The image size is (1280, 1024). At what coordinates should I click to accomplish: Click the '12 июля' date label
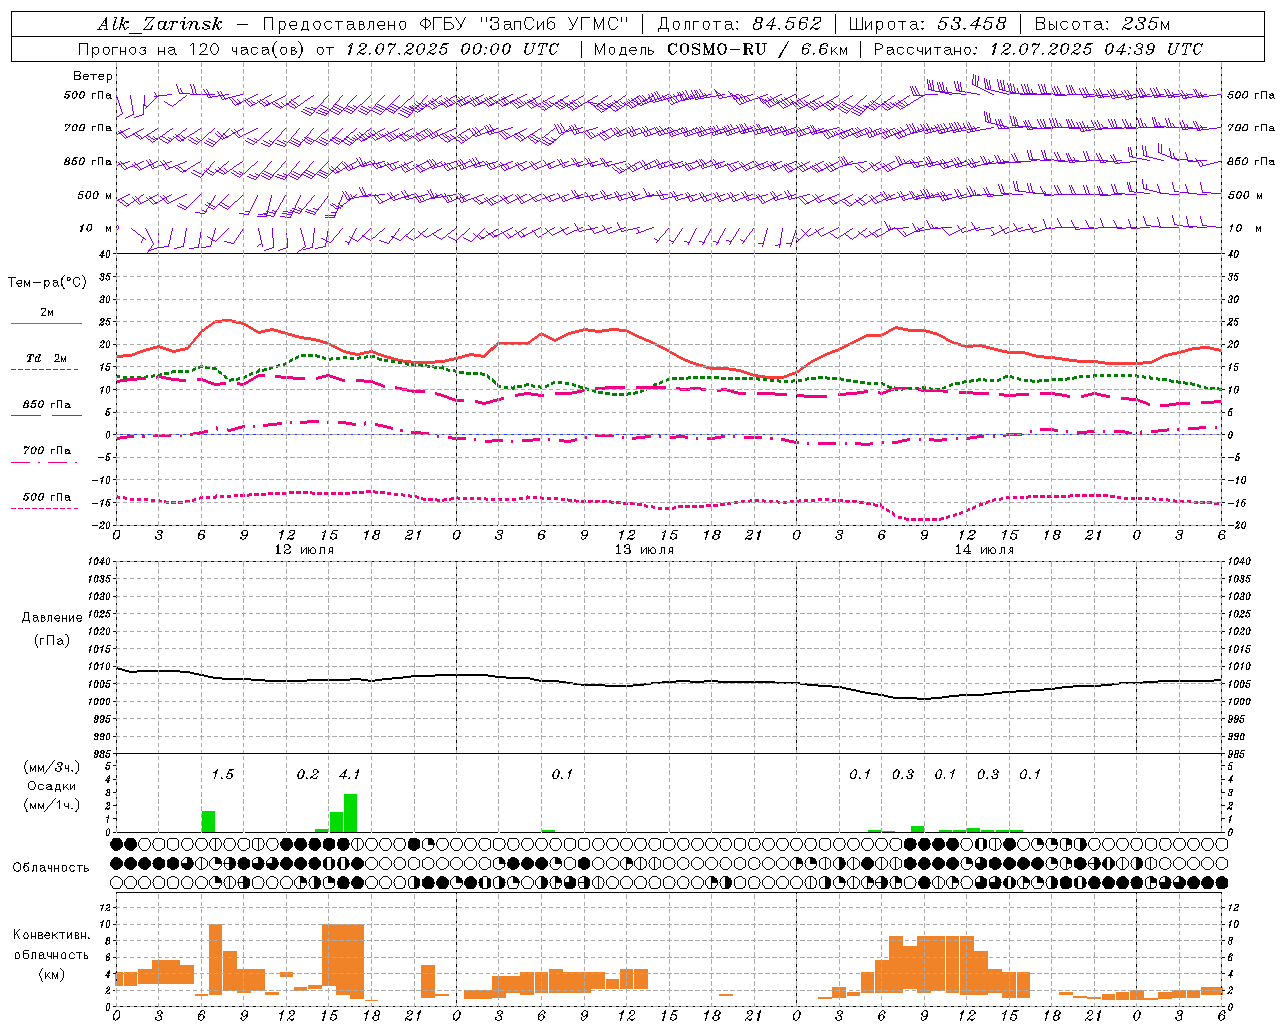click(304, 549)
